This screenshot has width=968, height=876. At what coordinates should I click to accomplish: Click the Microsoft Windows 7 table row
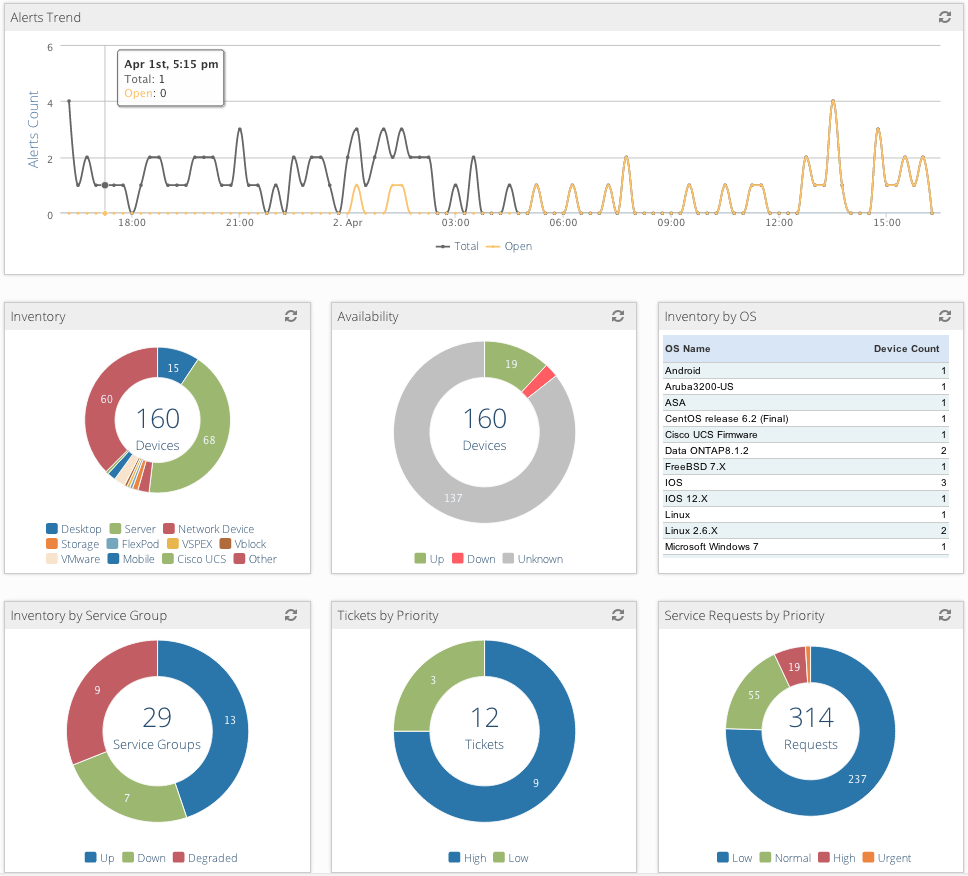coord(805,547)
